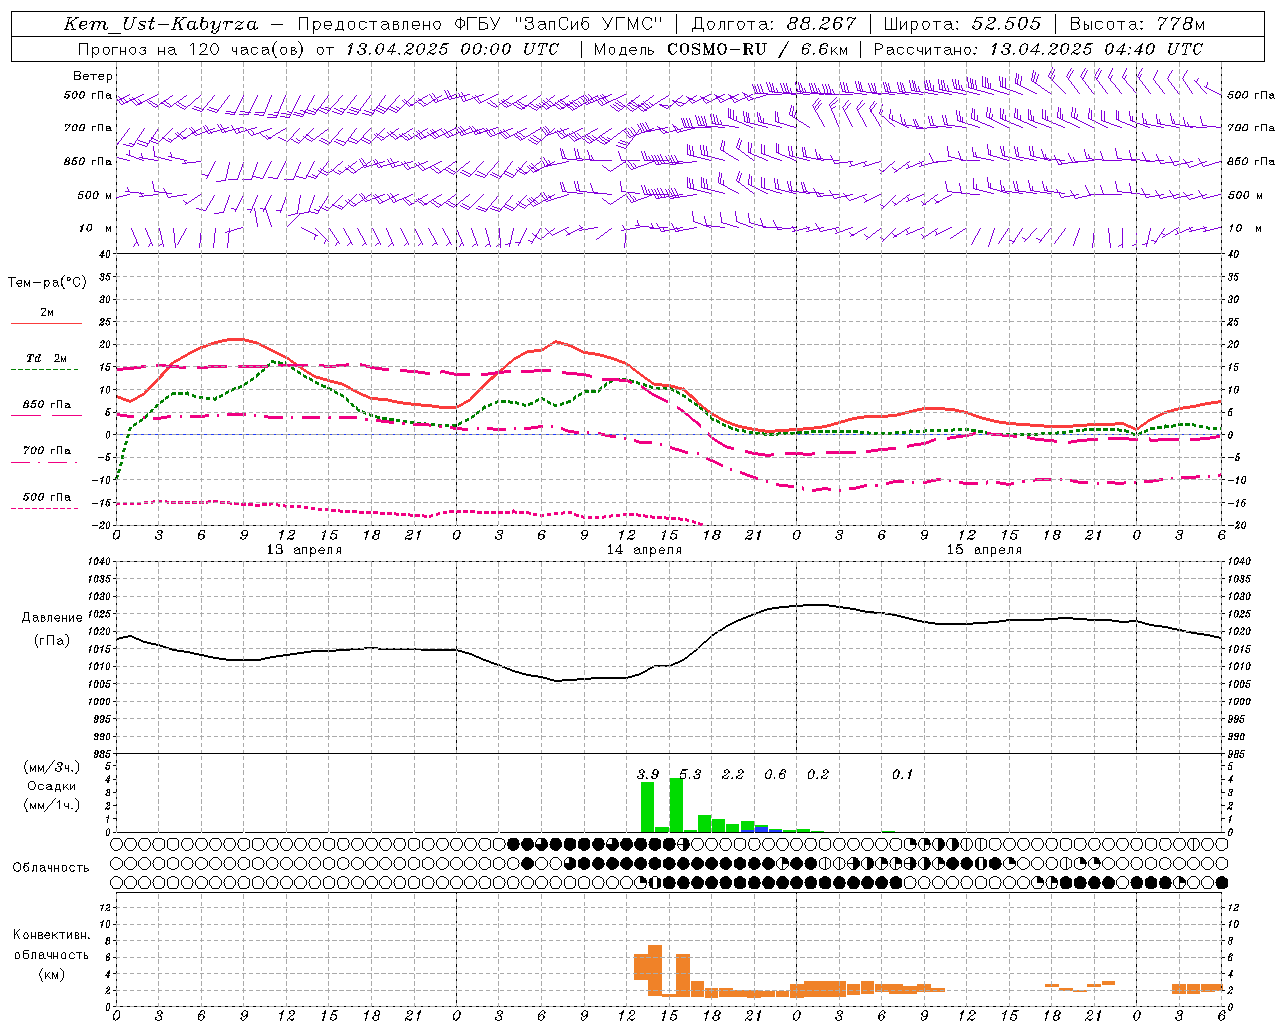Click the calculation time 13.04.2025 04:40 UTC
1280x1024 pixels.
pos(1096,49)
